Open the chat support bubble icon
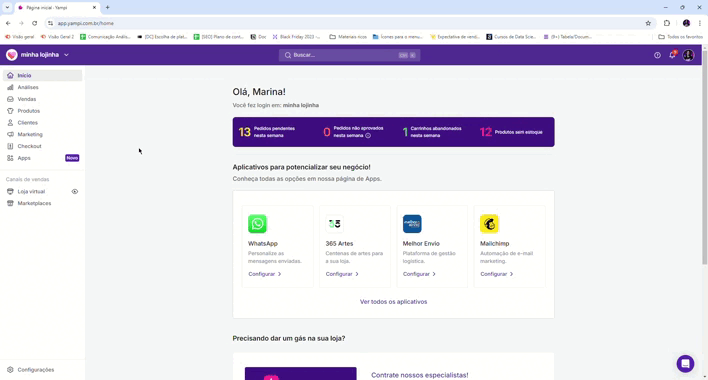 pyautogui.click(x=685, y=363)
